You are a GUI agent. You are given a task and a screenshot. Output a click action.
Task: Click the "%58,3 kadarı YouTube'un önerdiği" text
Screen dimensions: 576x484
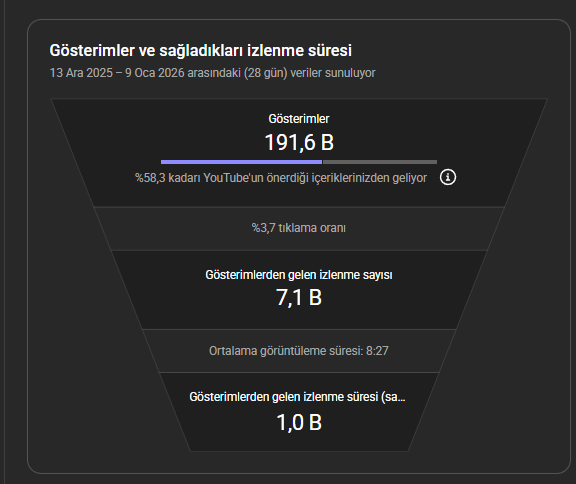tap(222, 178)
